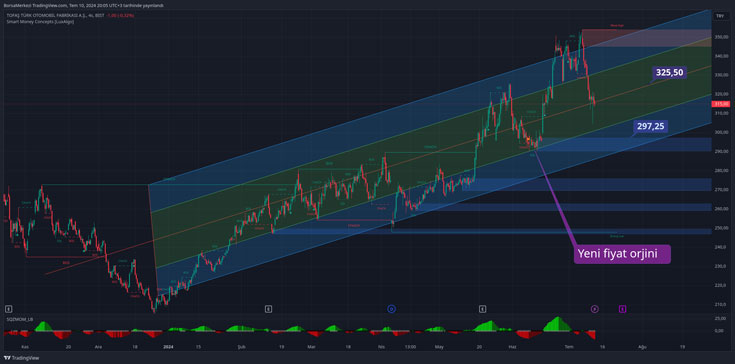735x364 pixels.
Task: Click the earnings E marker near May 20
Action: [482, 309]
